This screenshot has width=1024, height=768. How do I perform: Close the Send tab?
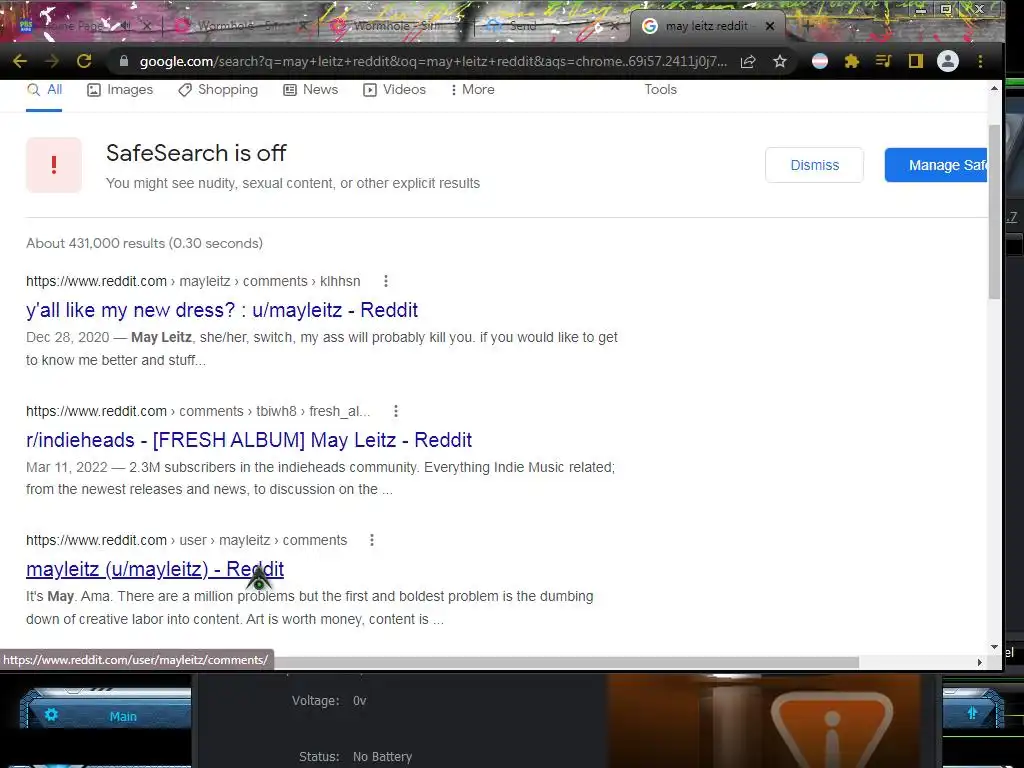(615, 26)
